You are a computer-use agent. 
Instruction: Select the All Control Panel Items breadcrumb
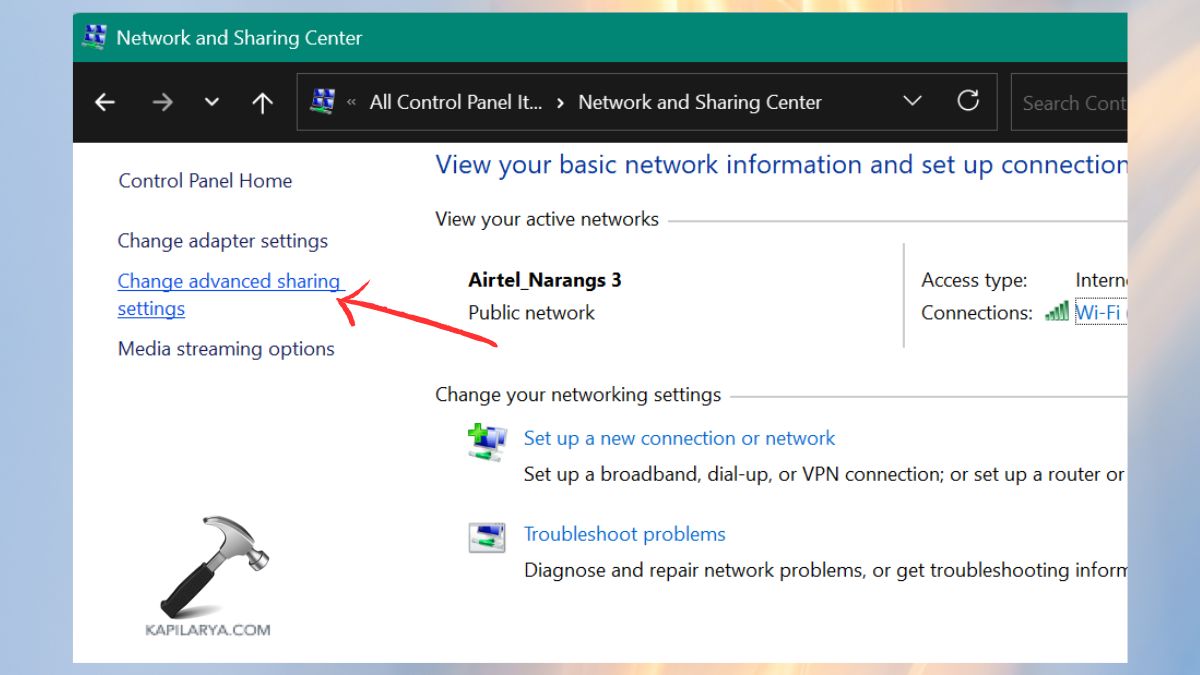point(456,101)
